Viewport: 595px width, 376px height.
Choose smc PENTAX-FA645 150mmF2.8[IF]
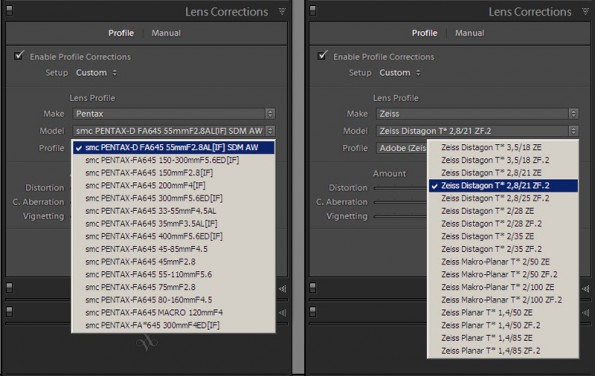[x=173, y=173]
